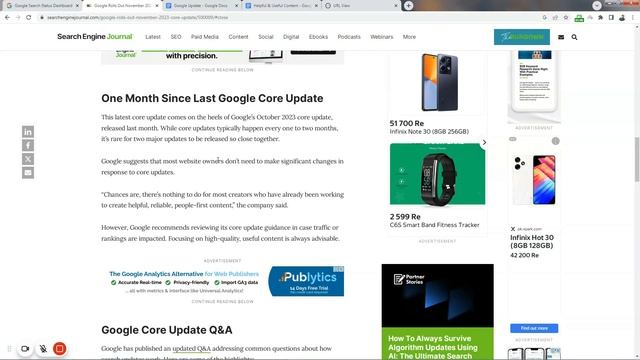Toggle muted microphone in recorder toolbar
Viewport: 640px width, 360px height.
43,349
